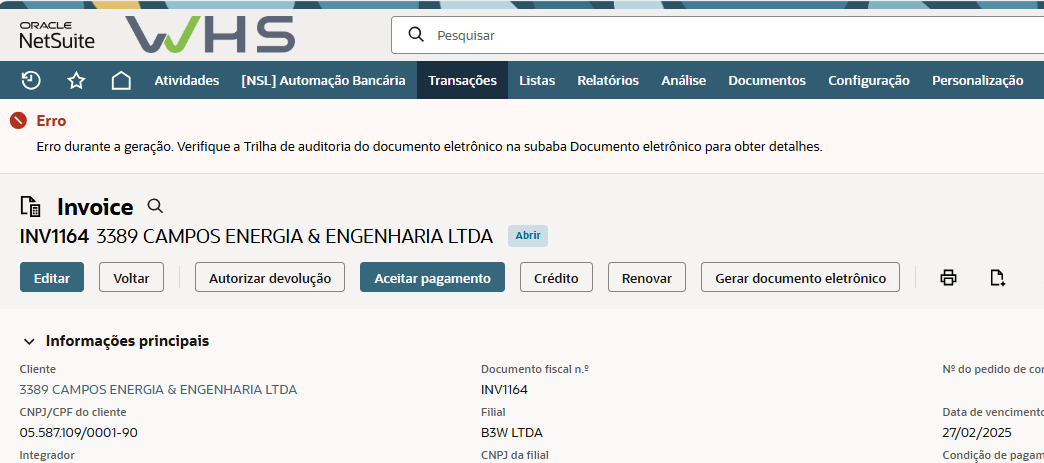Image resolution: width=1044 pixels, height=463 pixels.
Task: Click the Voltar button
Action: tap(131, 277)
